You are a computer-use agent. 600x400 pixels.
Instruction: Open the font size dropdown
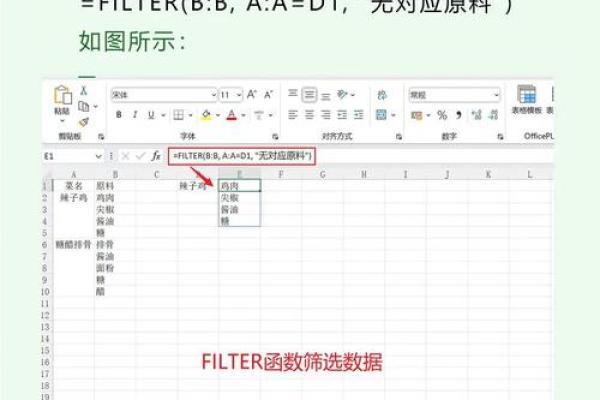239,95
